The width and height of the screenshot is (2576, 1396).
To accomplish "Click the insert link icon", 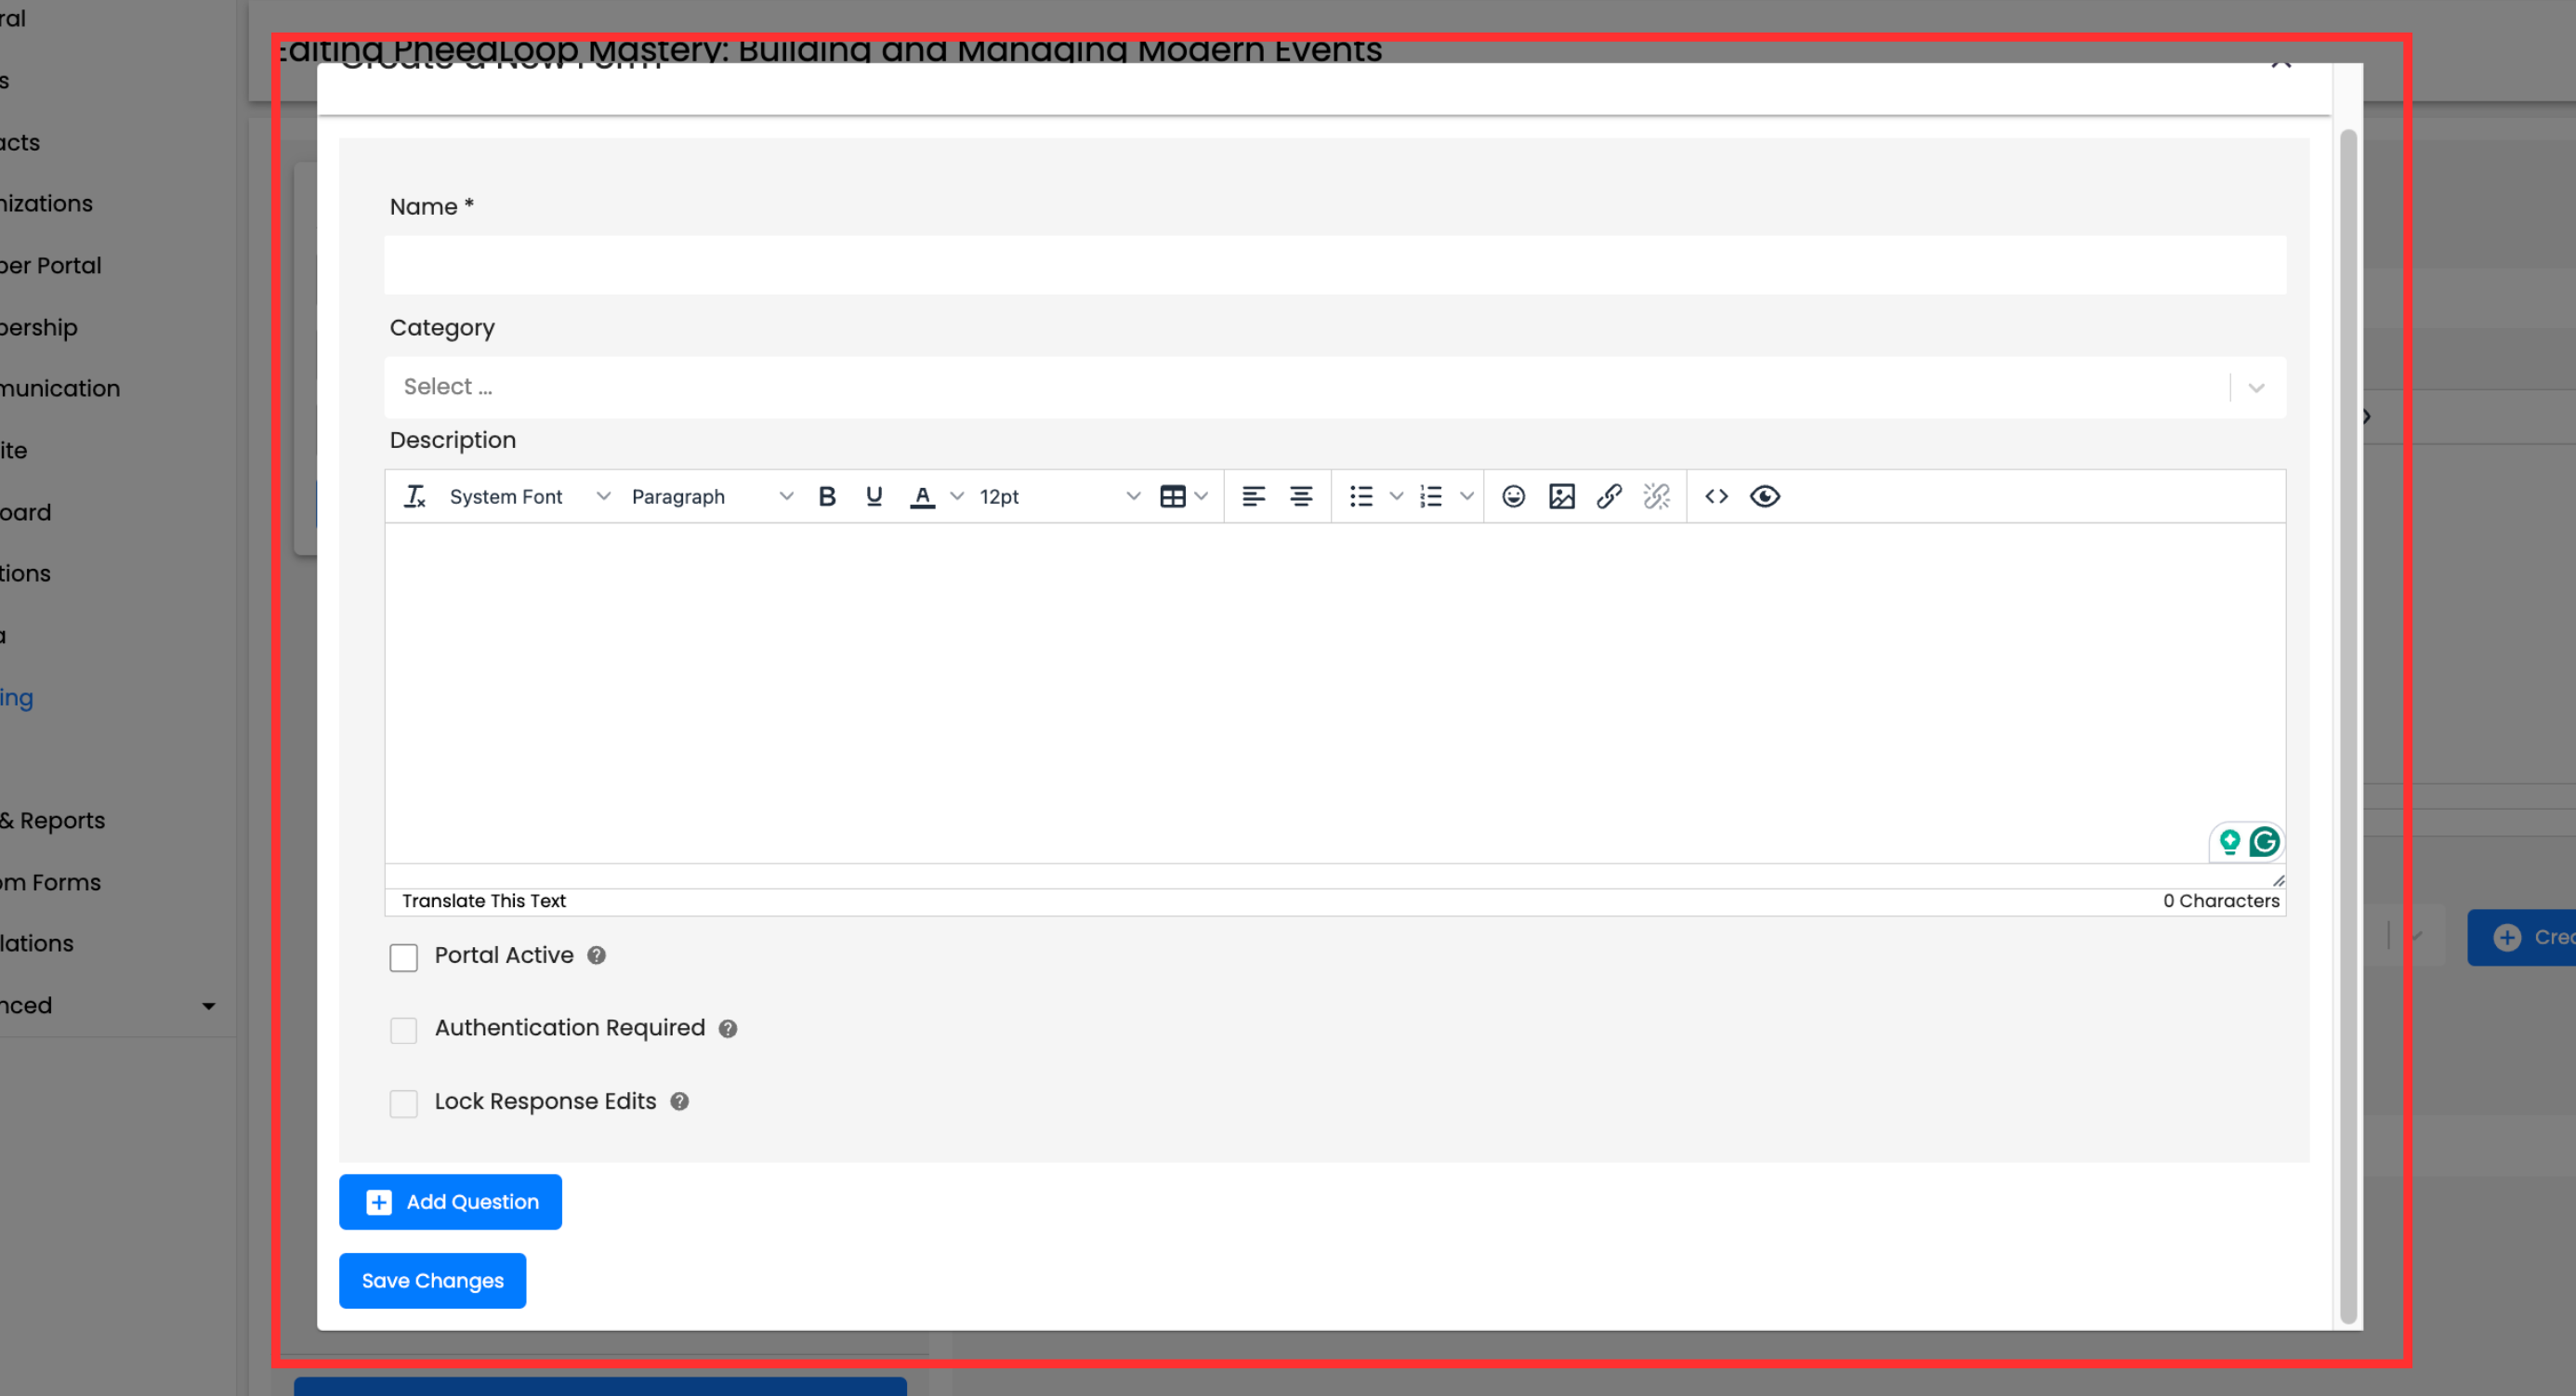I will point(1608,496).
